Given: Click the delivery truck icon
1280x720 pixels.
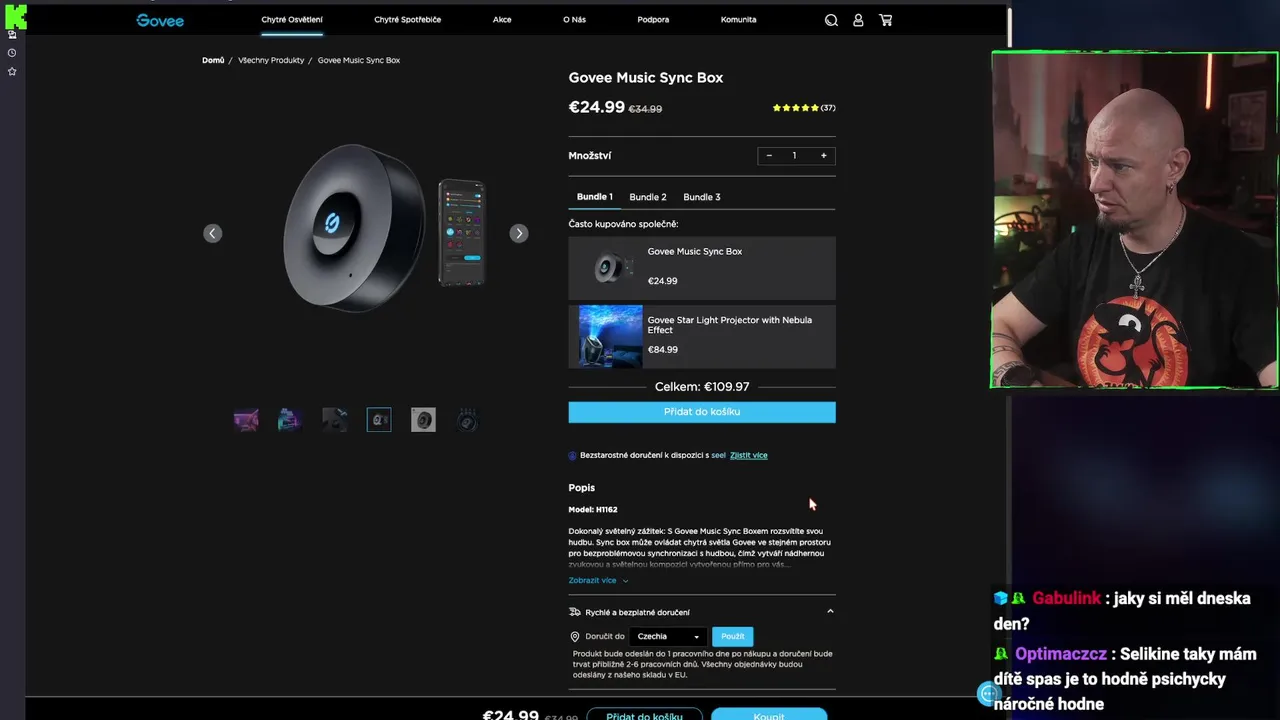Looking at the screenshot, I should tap(575, 612).
